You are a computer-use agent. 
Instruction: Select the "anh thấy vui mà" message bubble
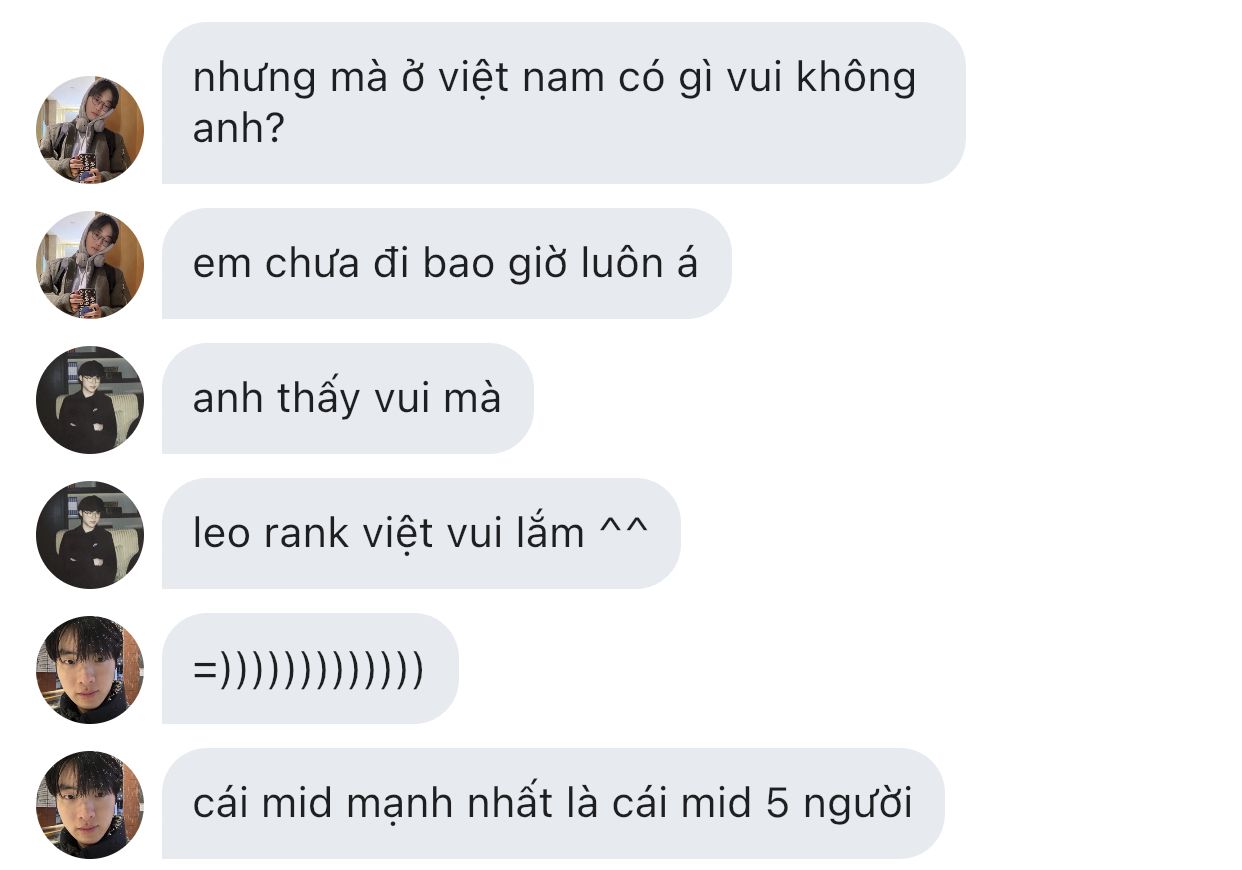tap(347, 399)
